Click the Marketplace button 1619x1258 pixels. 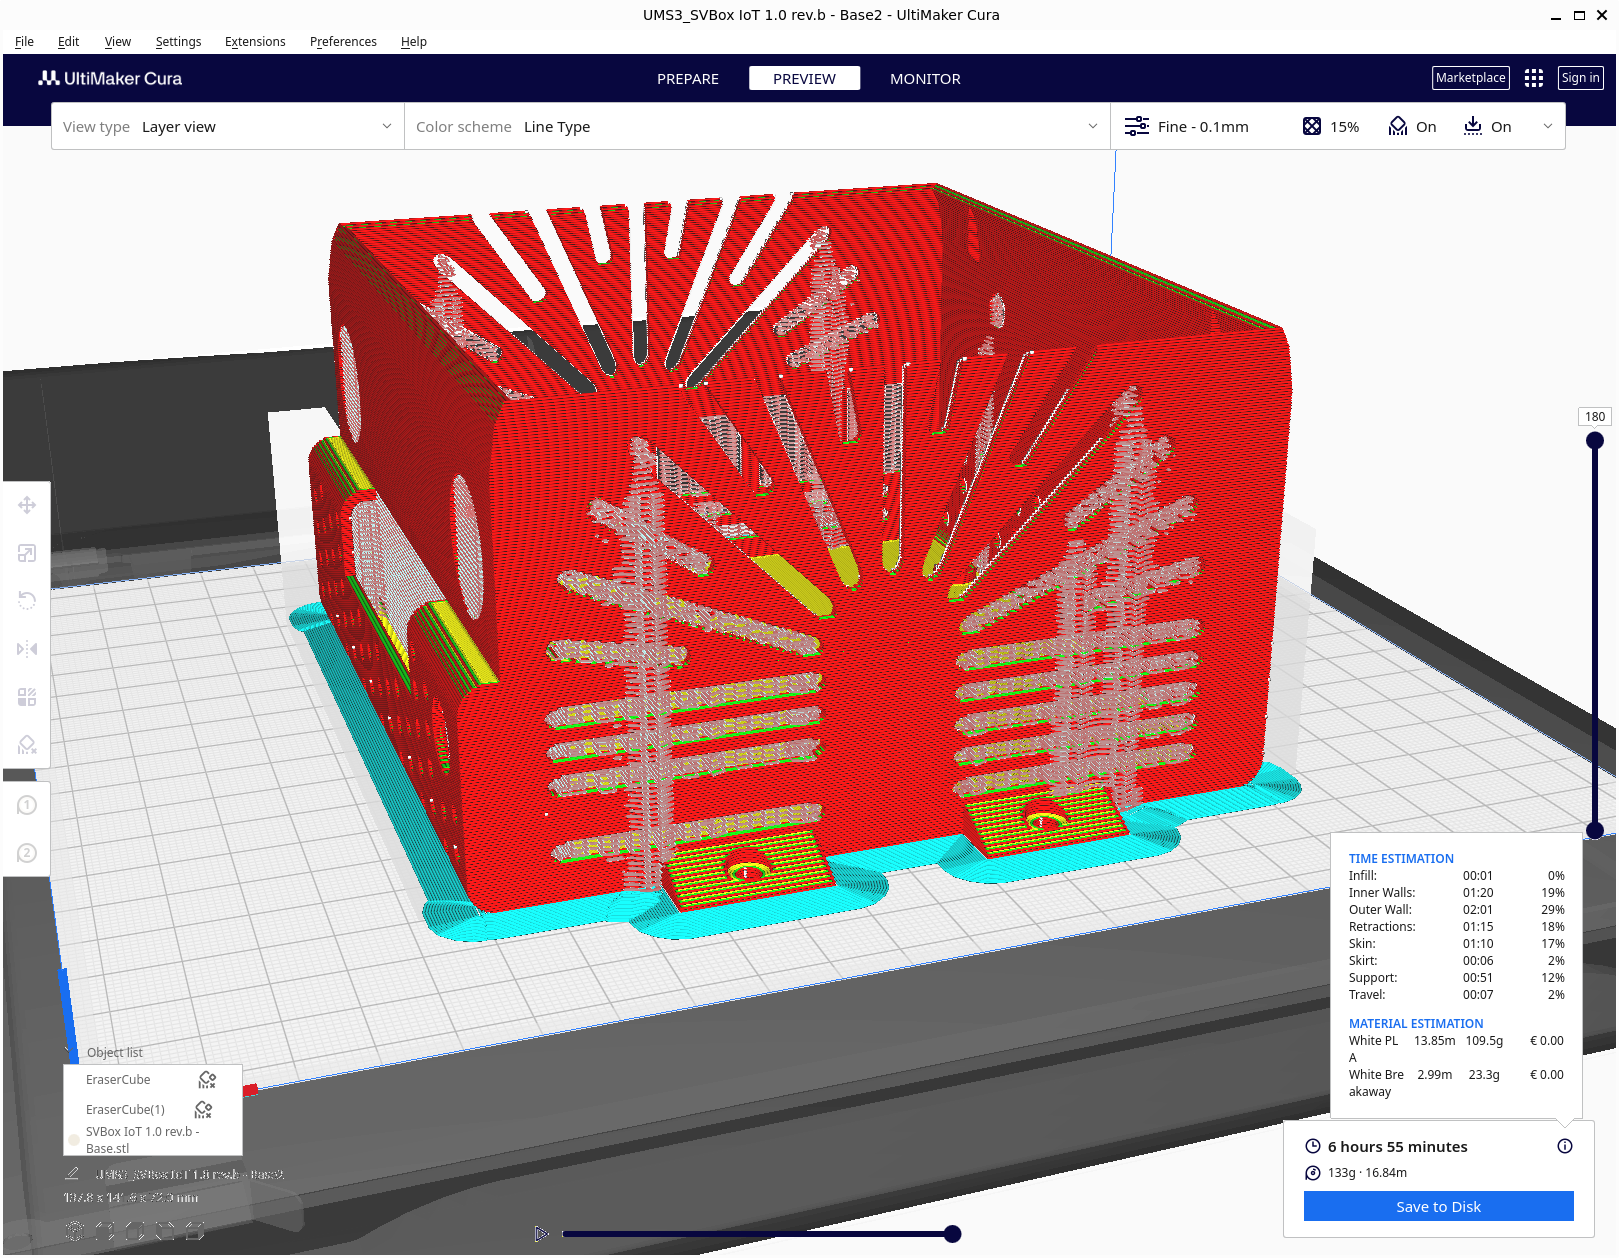(x=1470, y=78)
